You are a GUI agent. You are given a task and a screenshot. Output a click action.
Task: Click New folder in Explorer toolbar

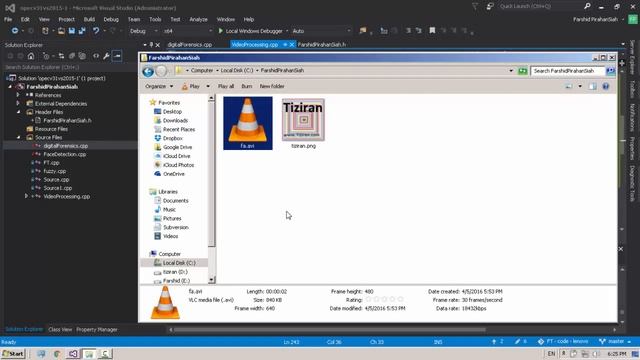tap(272, 87)
